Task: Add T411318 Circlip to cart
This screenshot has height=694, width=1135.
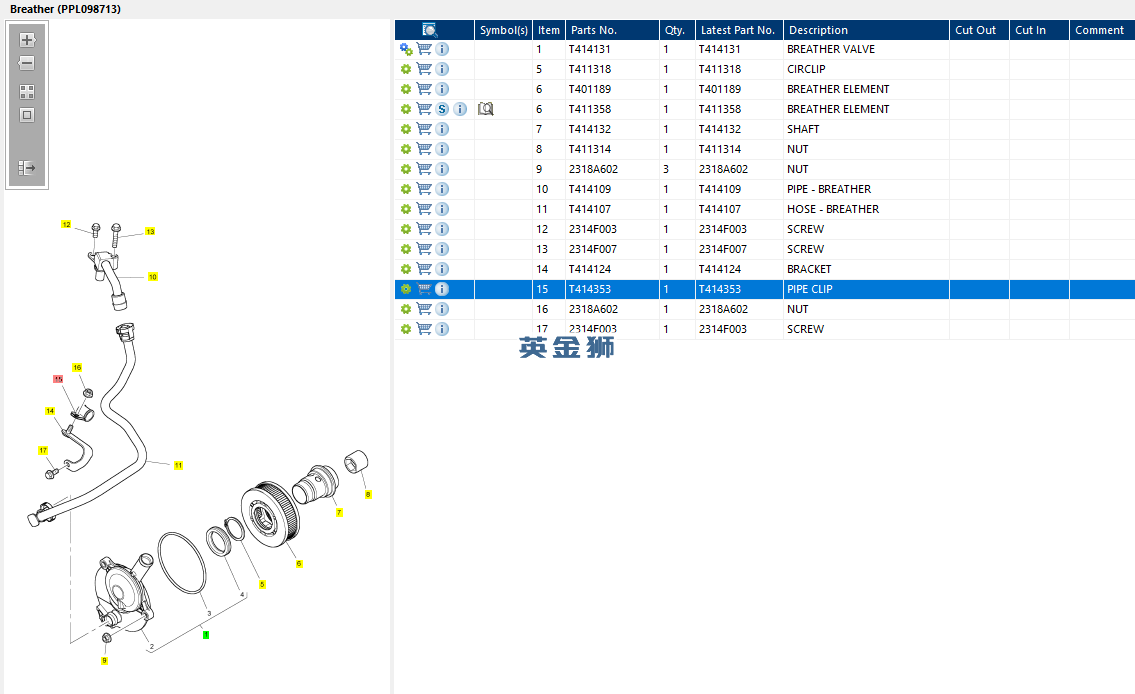Action: click(424, 69)
